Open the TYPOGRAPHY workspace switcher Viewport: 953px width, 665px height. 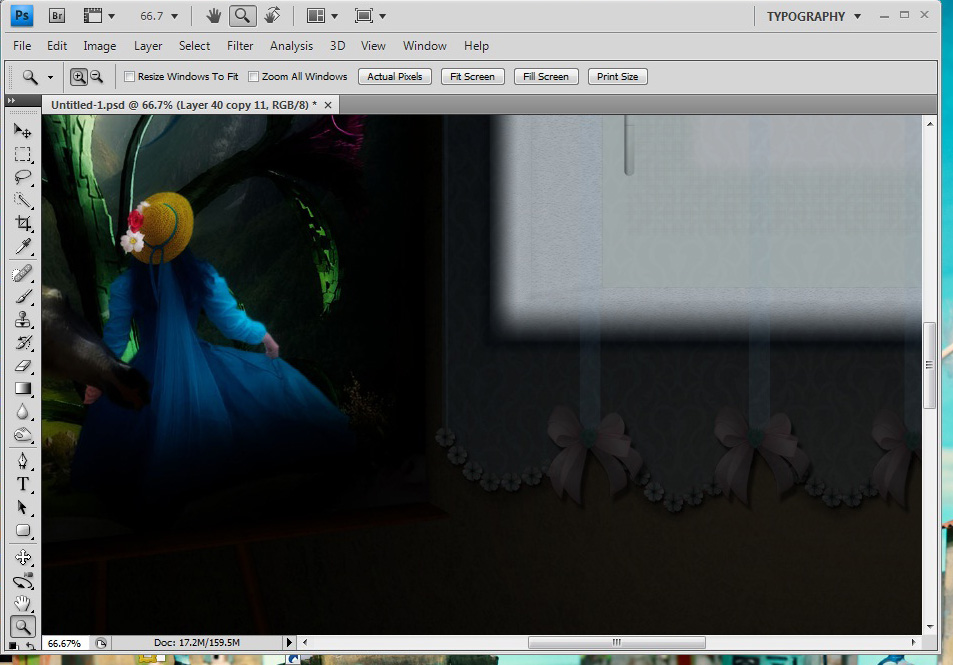(x=813, y=16)
